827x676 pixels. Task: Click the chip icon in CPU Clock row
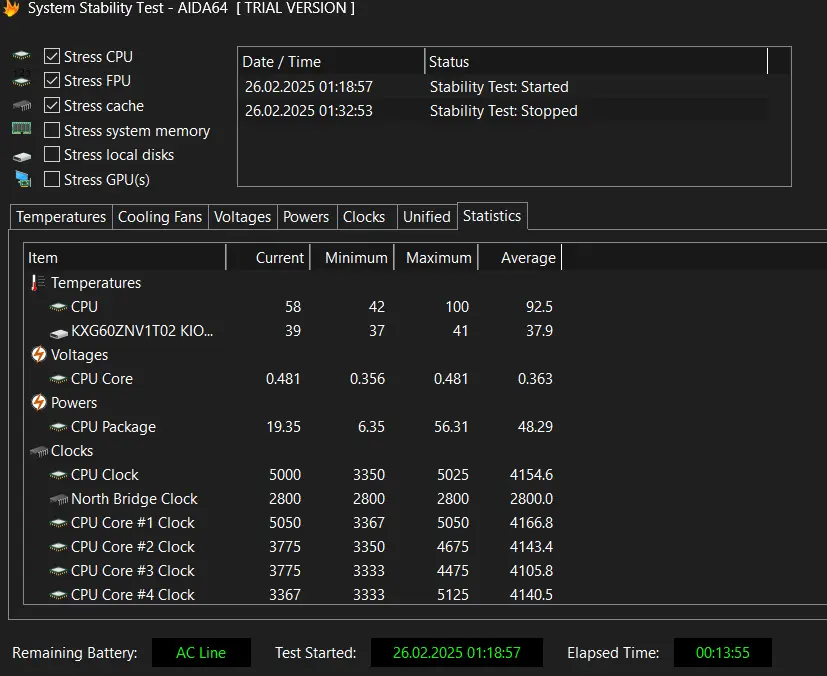tap(58, 475)
